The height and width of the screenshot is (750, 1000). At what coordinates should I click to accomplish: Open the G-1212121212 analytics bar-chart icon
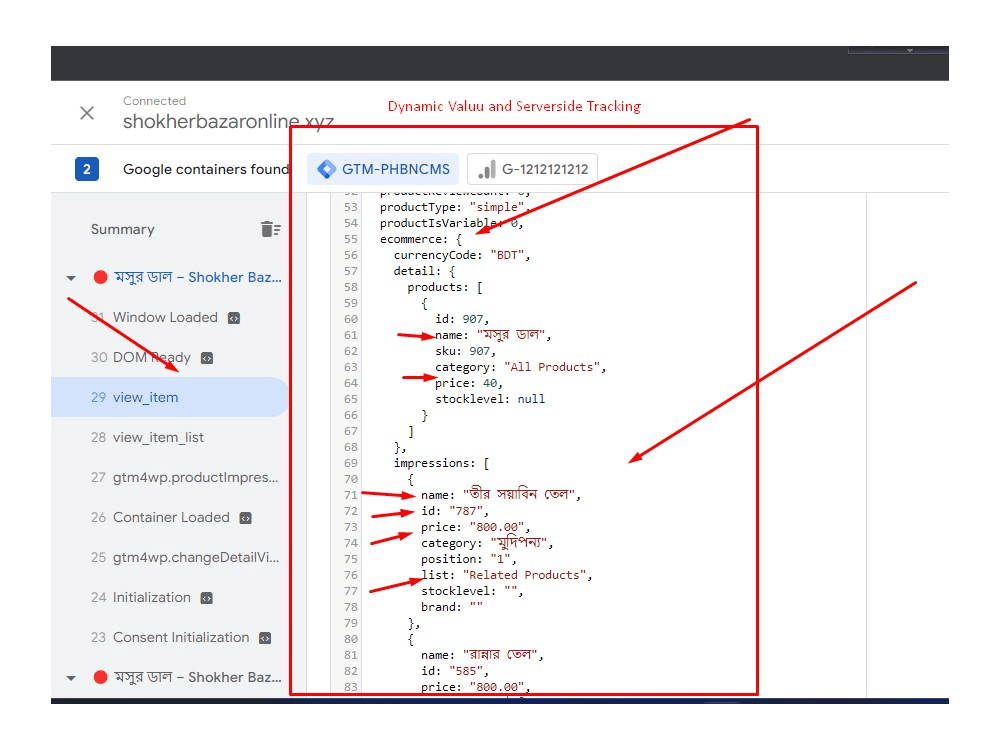pyautogui.click(x=487, y=169)
